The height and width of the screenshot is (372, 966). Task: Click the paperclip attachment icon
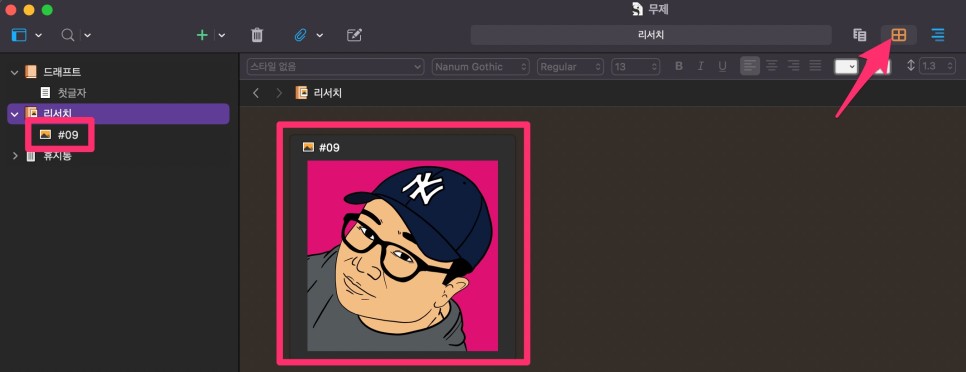(x=300, y=35)
